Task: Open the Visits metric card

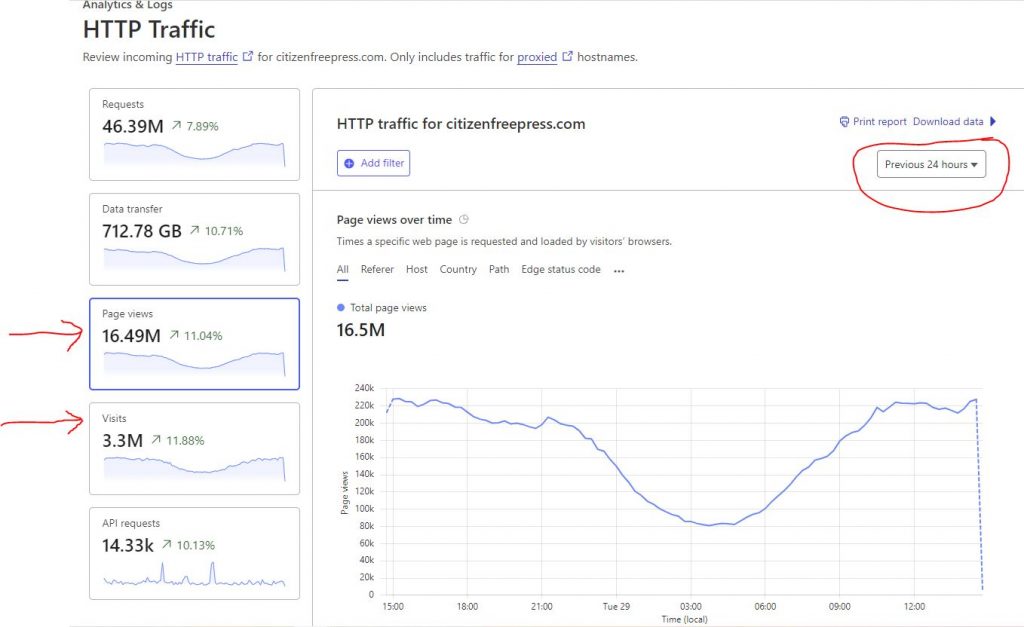Action: 194,448
